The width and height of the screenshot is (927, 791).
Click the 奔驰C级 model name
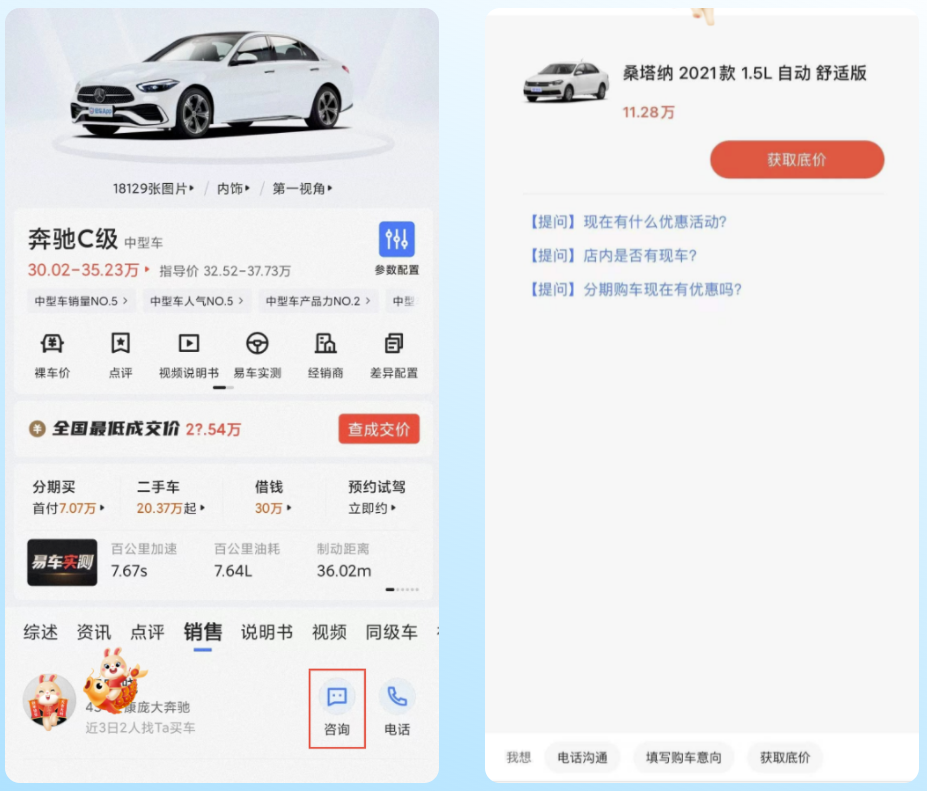coord(73,239)
